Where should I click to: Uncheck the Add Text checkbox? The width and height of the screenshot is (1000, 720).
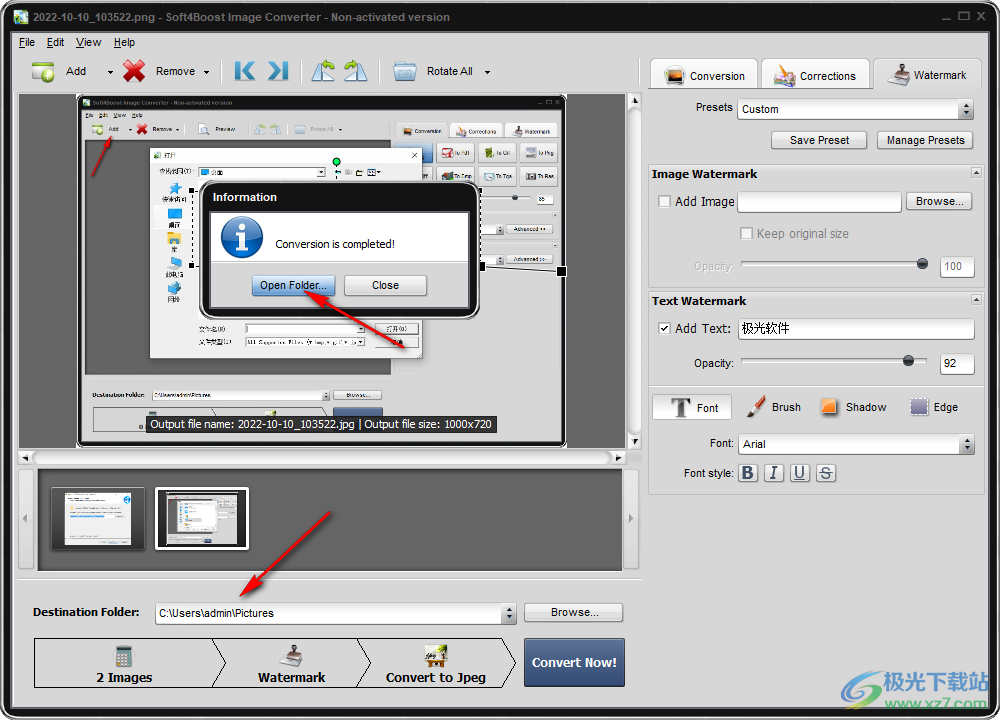tap(664, 328)
